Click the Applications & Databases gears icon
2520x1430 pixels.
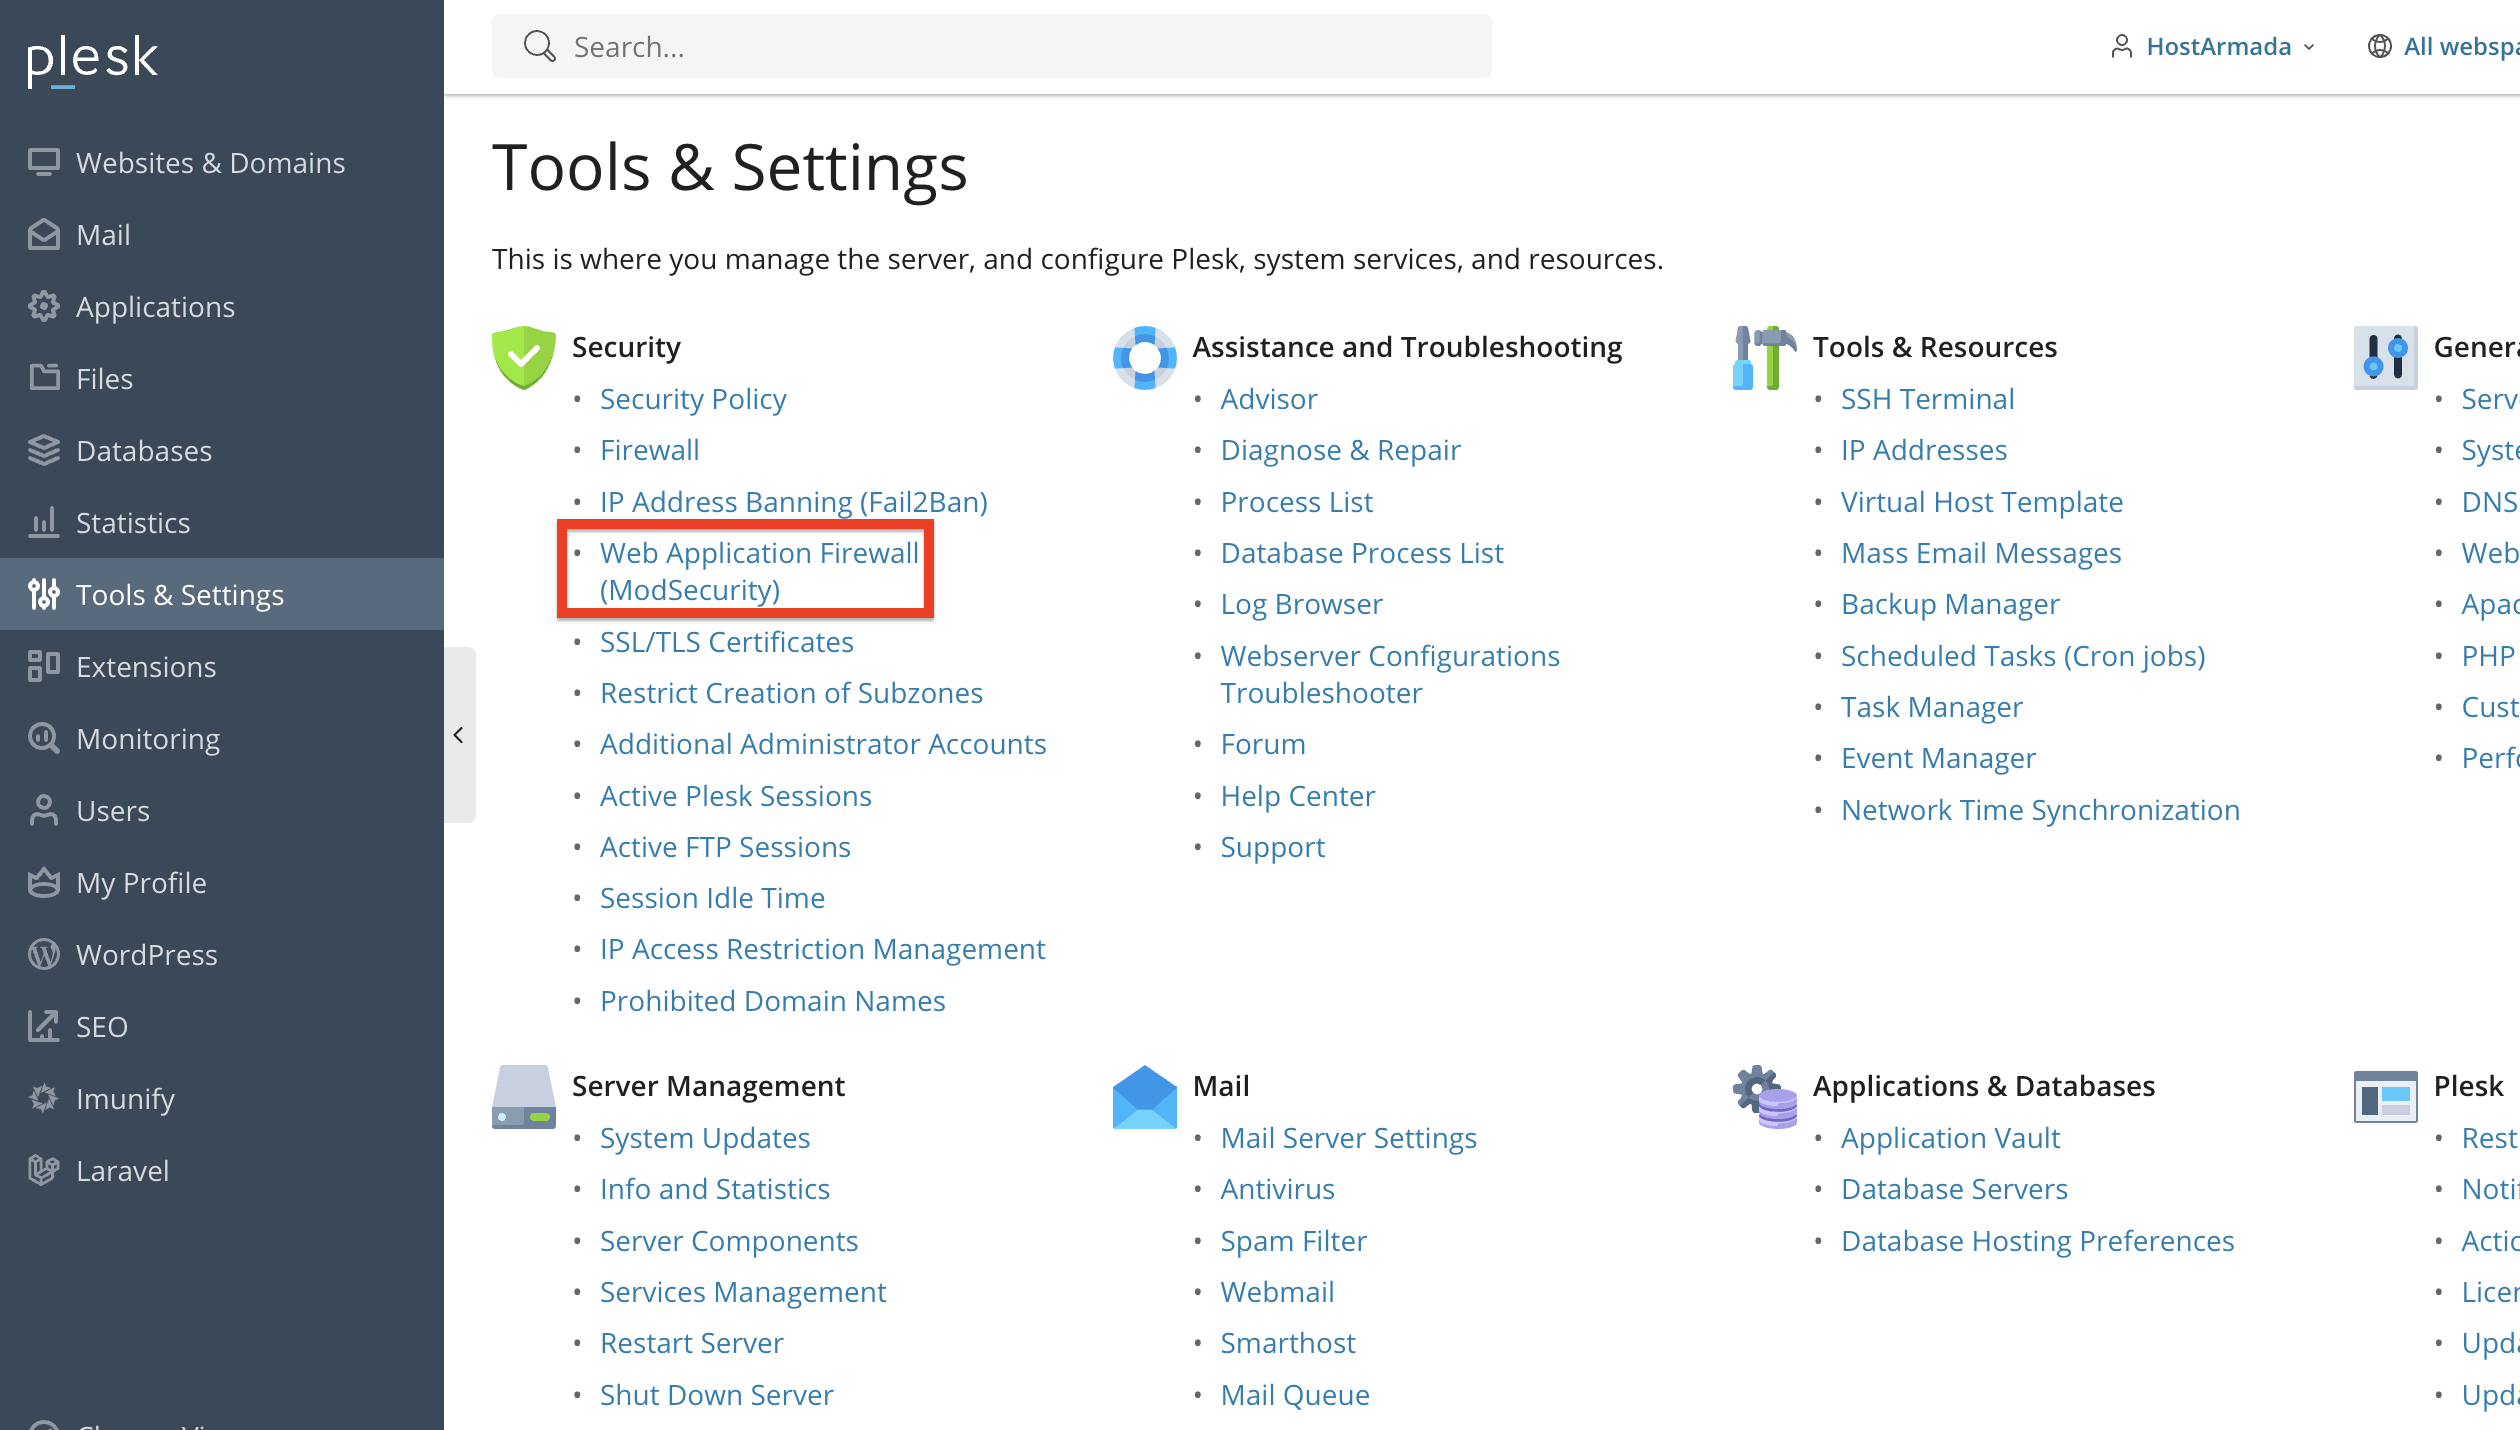(1763, 1097)
